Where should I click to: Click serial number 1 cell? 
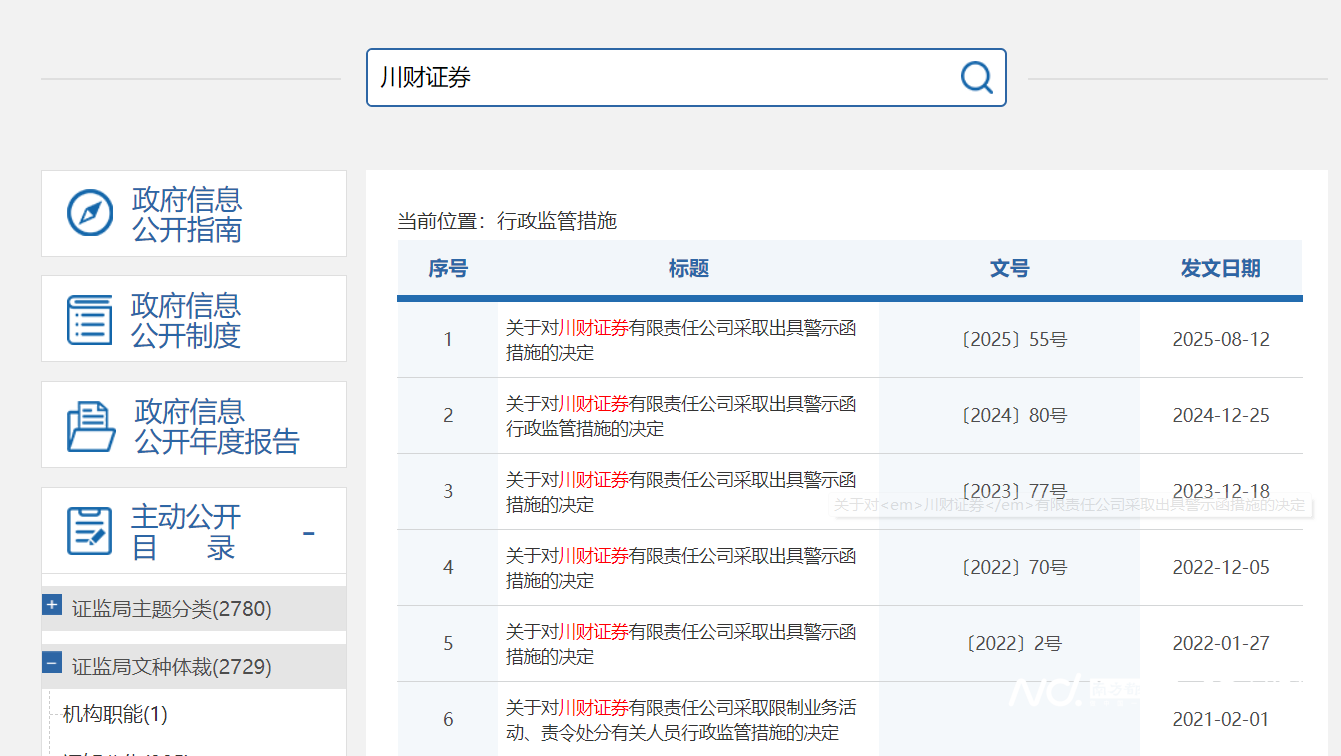pos(448,340)
